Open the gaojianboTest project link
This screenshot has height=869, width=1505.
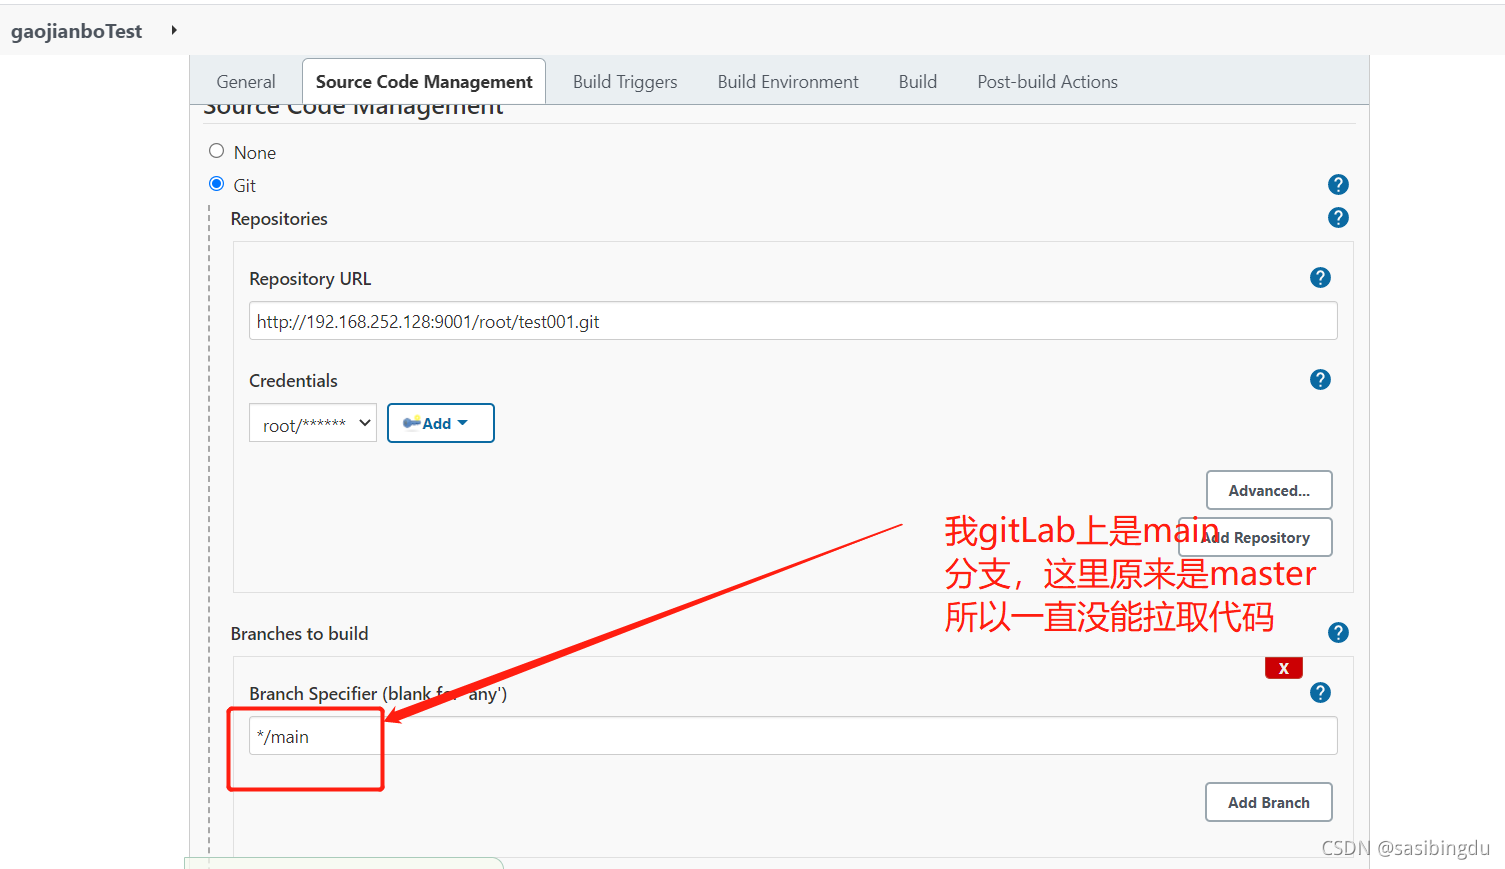(x=77, y=31)
